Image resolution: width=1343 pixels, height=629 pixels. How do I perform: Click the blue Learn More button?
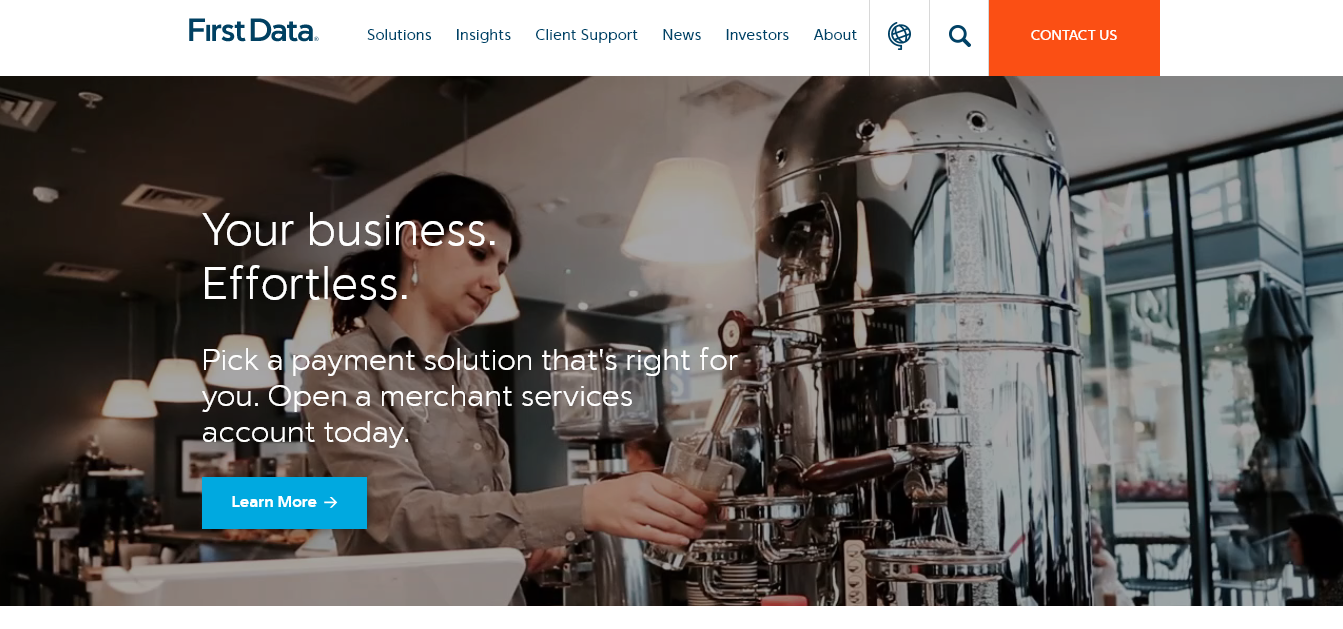coord(284,502)
